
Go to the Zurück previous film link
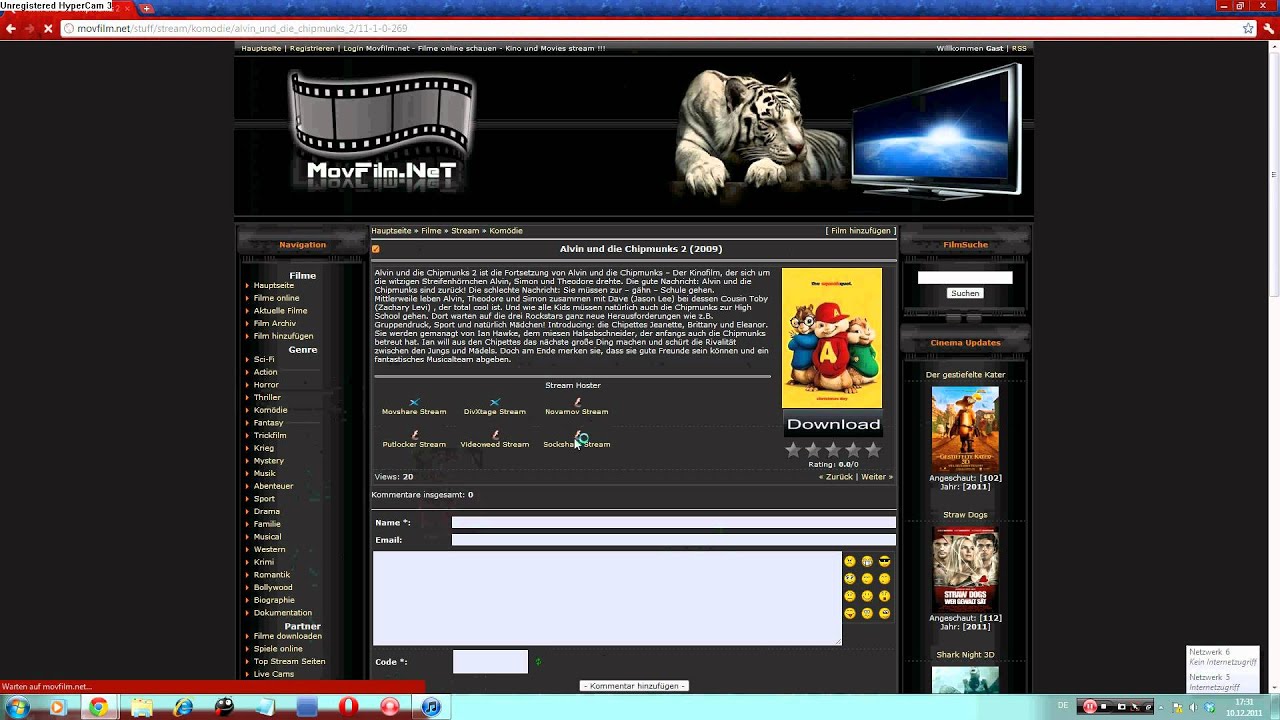click(836, 477)
